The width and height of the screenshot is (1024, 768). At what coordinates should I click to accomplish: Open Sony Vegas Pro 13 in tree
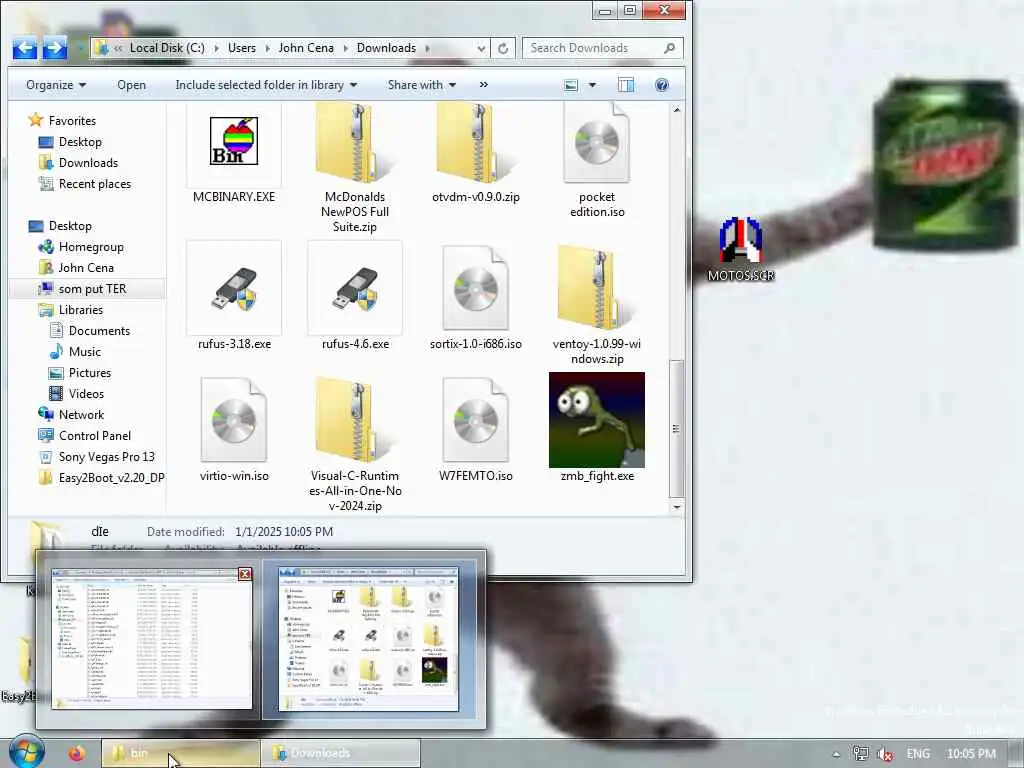[106, 456]
